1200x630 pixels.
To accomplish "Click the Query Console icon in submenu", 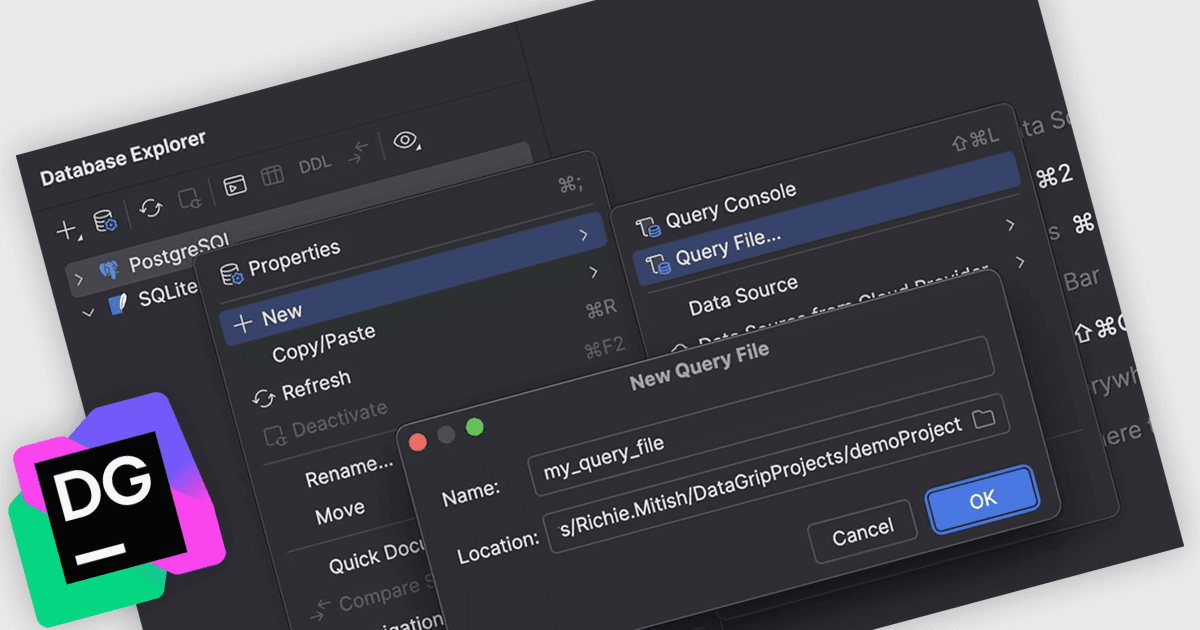I will pyautogui.click(x=649, y=225).
